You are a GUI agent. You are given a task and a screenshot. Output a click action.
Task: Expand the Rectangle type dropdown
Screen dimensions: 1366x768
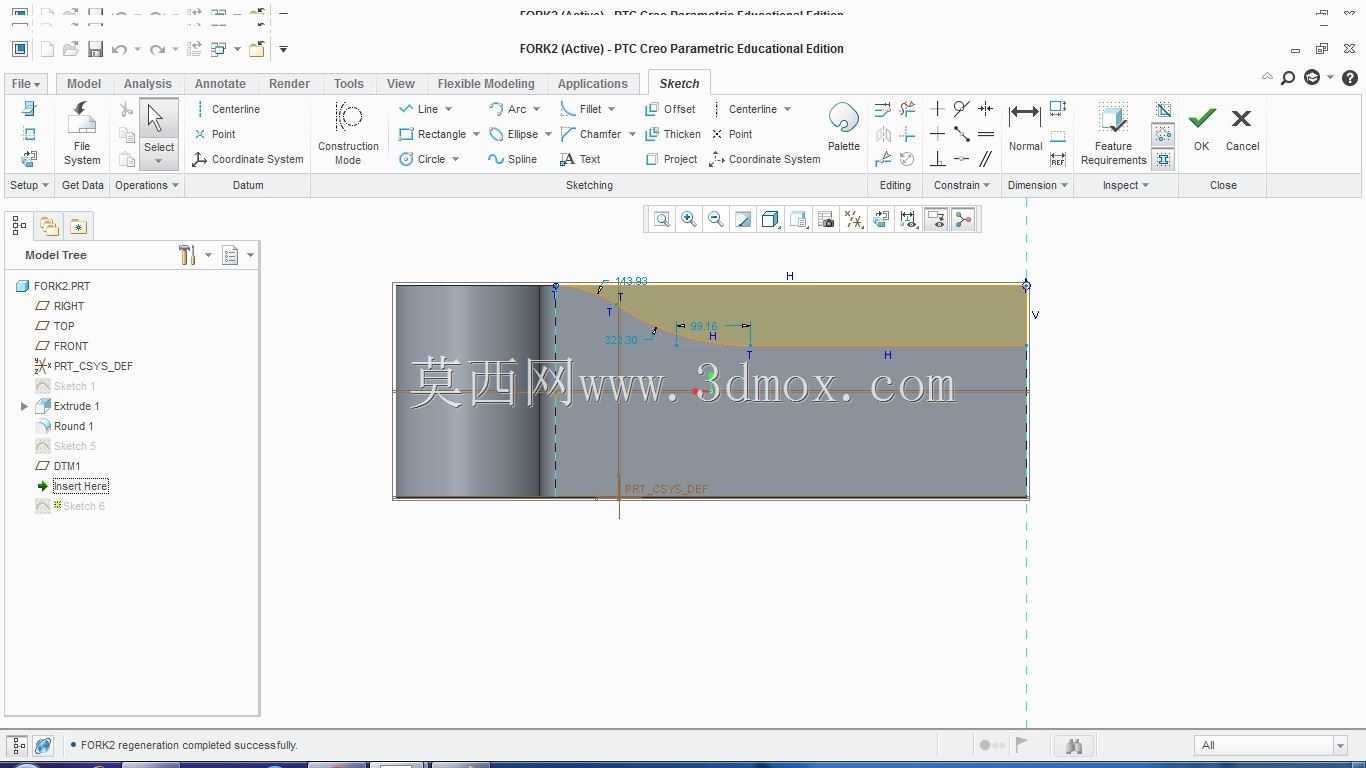(x=476, y=134)
